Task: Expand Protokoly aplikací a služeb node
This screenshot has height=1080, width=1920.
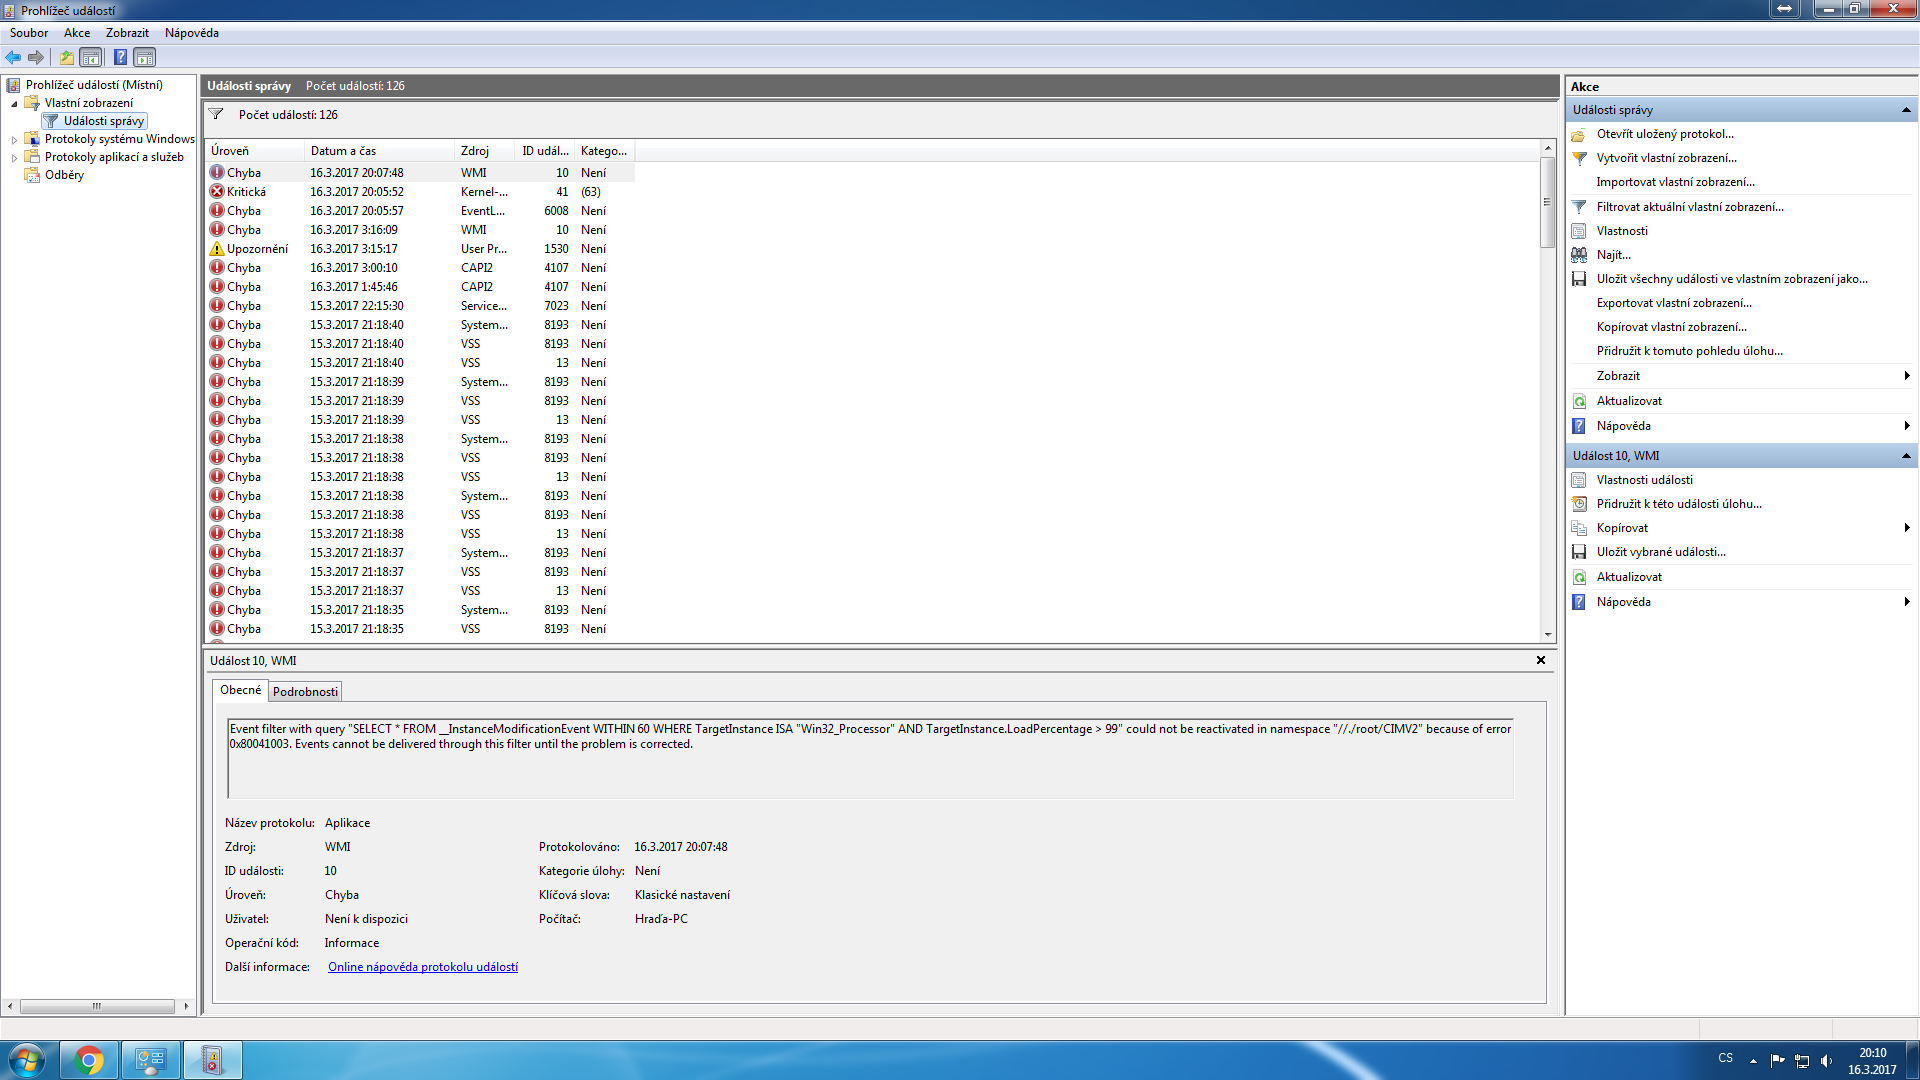Action: [x=14, y=158]
